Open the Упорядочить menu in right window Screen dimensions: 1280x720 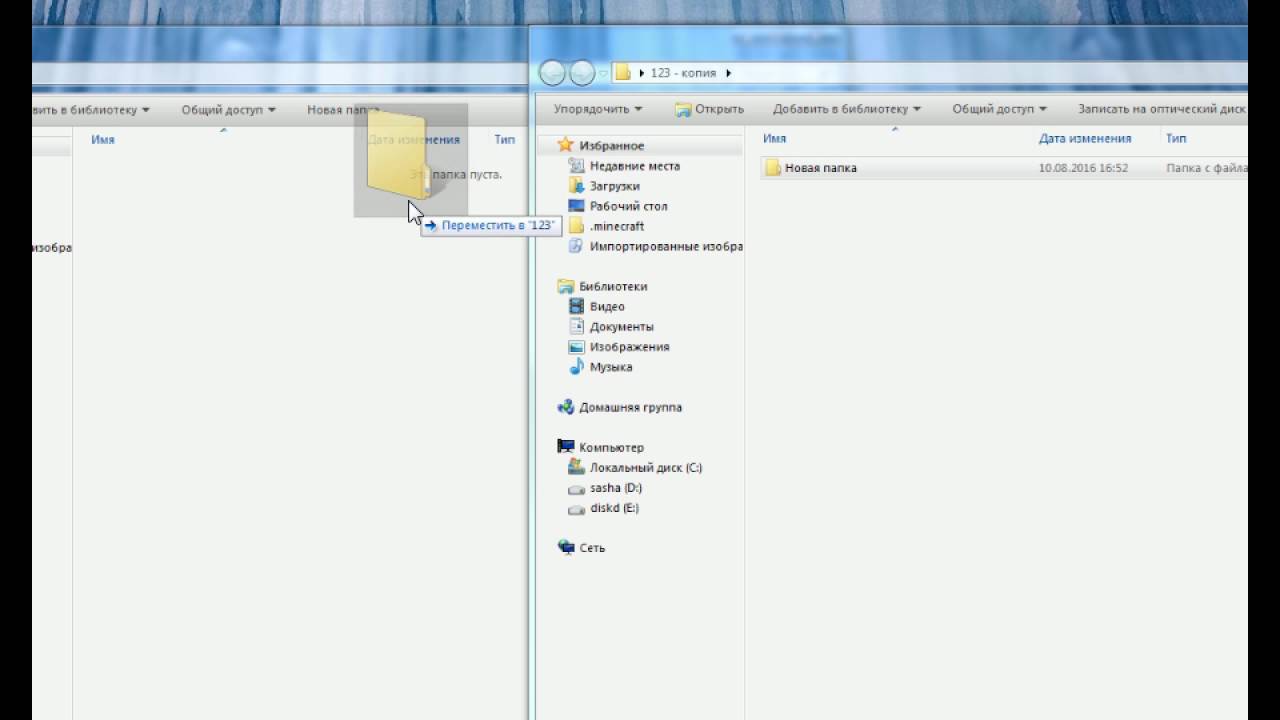pyautogui.click(x=598, y=109)
